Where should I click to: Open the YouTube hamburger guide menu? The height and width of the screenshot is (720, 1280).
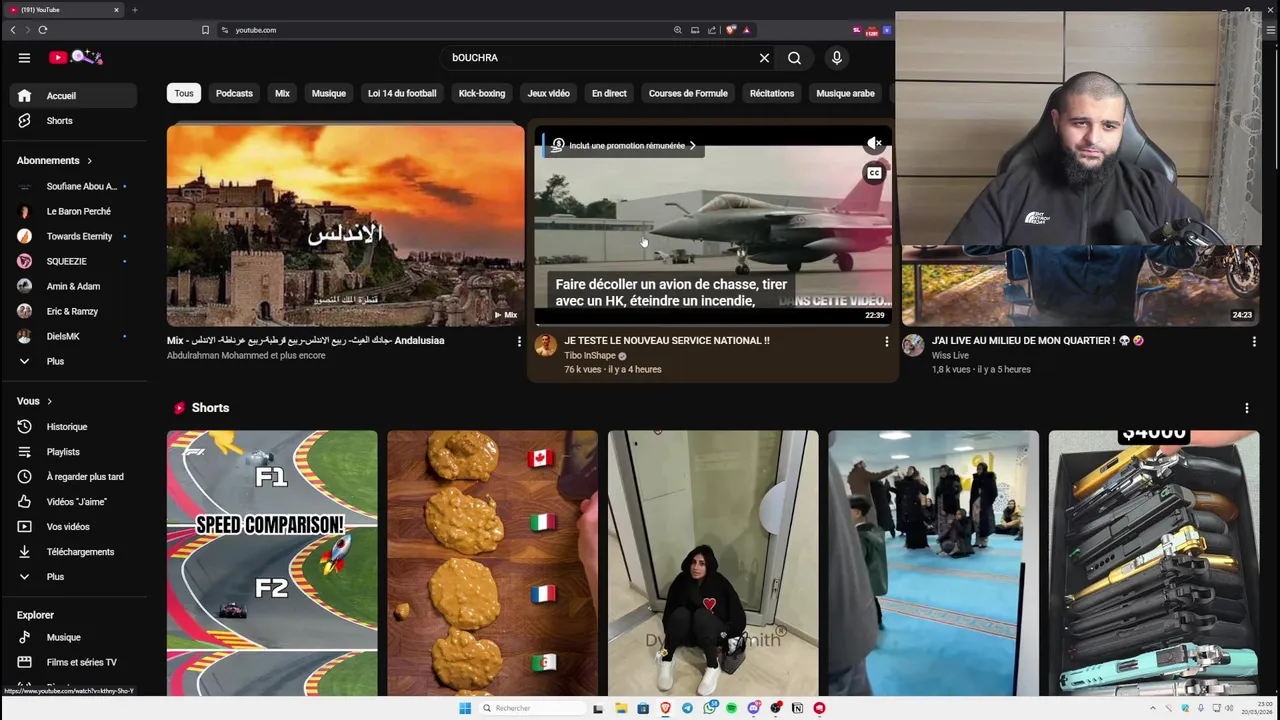point(24,57)
